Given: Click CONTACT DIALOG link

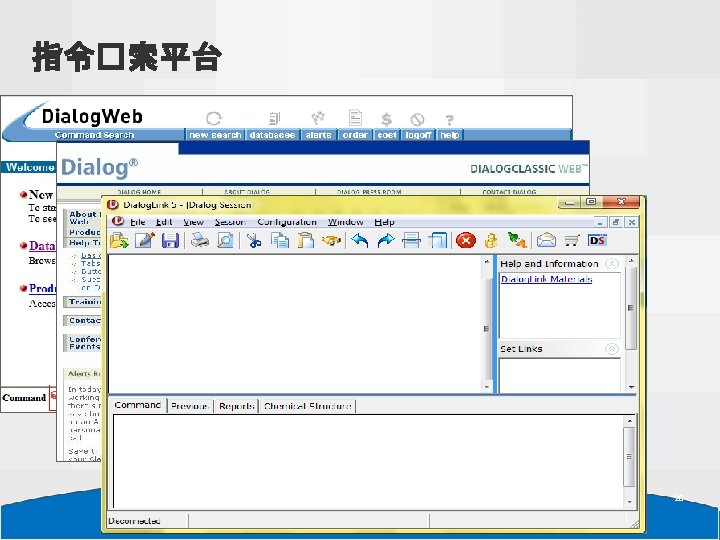Looking at the screenshot, I should (x=509, y=192).
